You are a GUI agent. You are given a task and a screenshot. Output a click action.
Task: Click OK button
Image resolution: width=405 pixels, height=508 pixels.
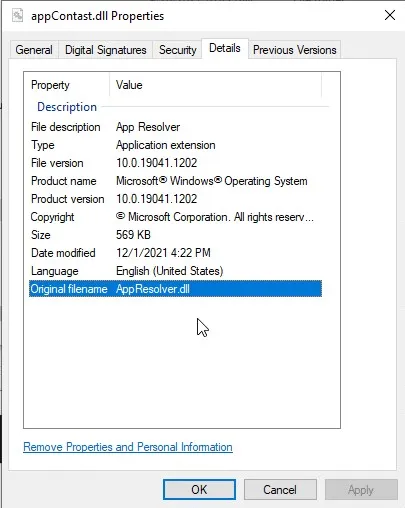[x=199, y=489]
